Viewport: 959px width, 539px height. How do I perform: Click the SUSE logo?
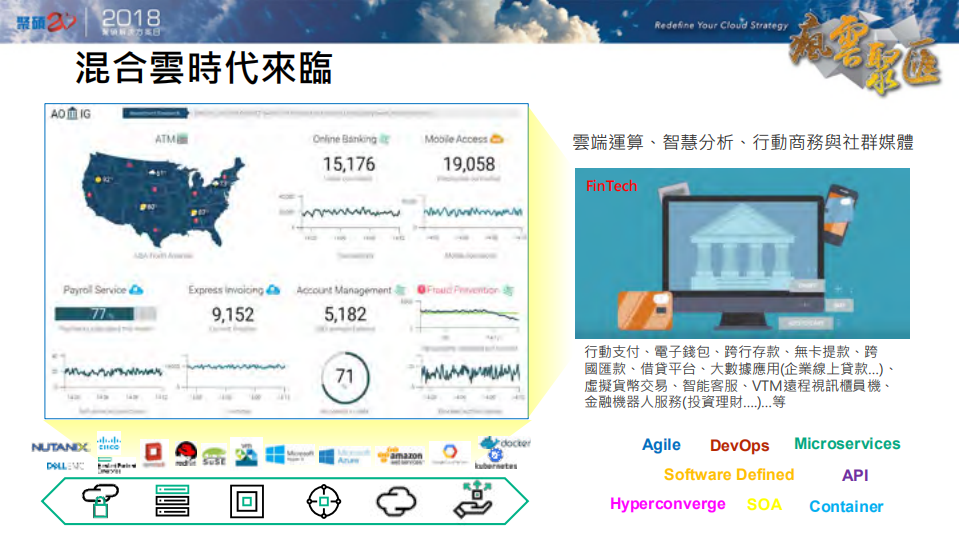pos(214,456)
